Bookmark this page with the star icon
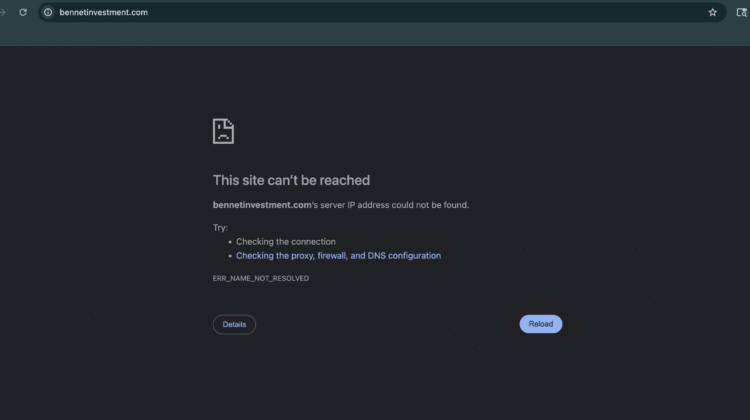This screenshot has height=420, width=750. (x=713, y=12)
